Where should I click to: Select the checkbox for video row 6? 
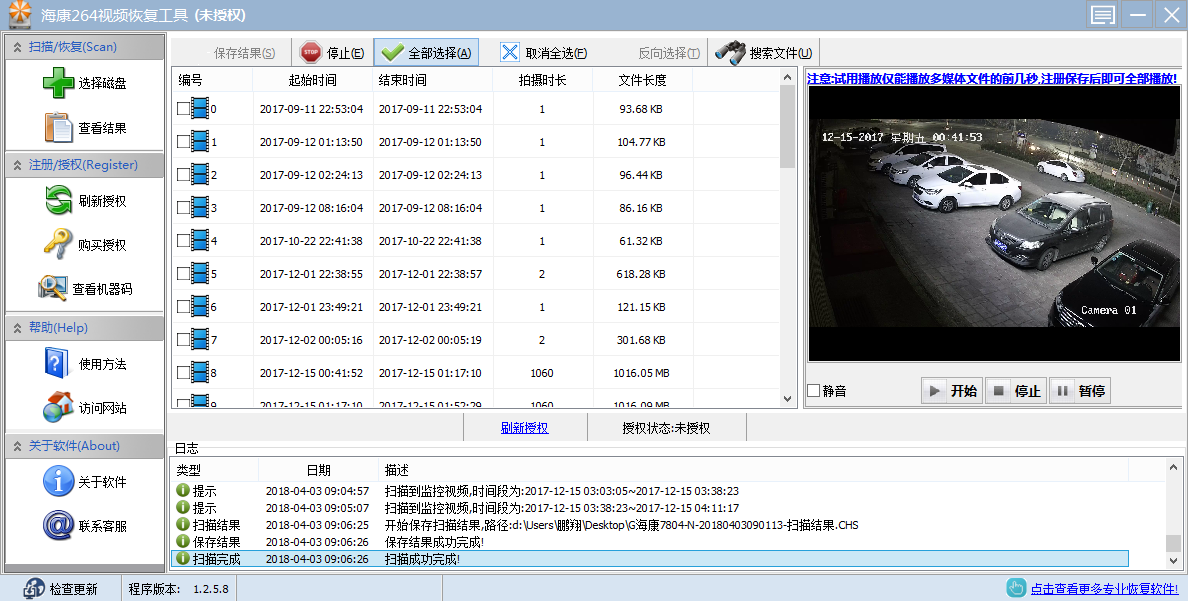click(183, 306)
